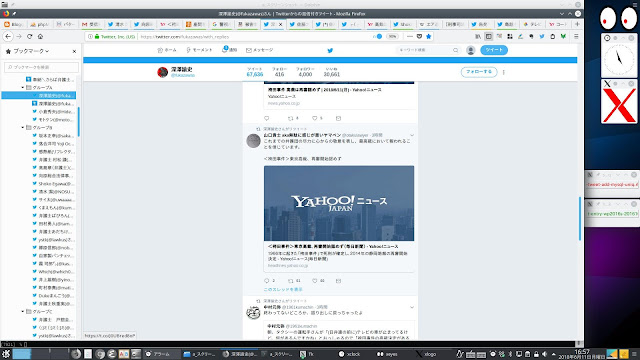Switch to the Gmail browser tab
The width and height of the screenshot is (640, 360).
click(91, 24)
